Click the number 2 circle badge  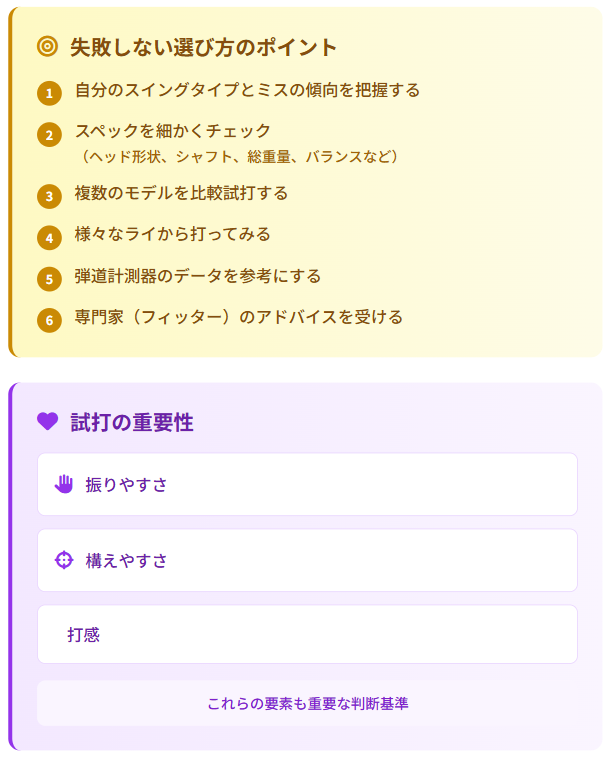49,135
